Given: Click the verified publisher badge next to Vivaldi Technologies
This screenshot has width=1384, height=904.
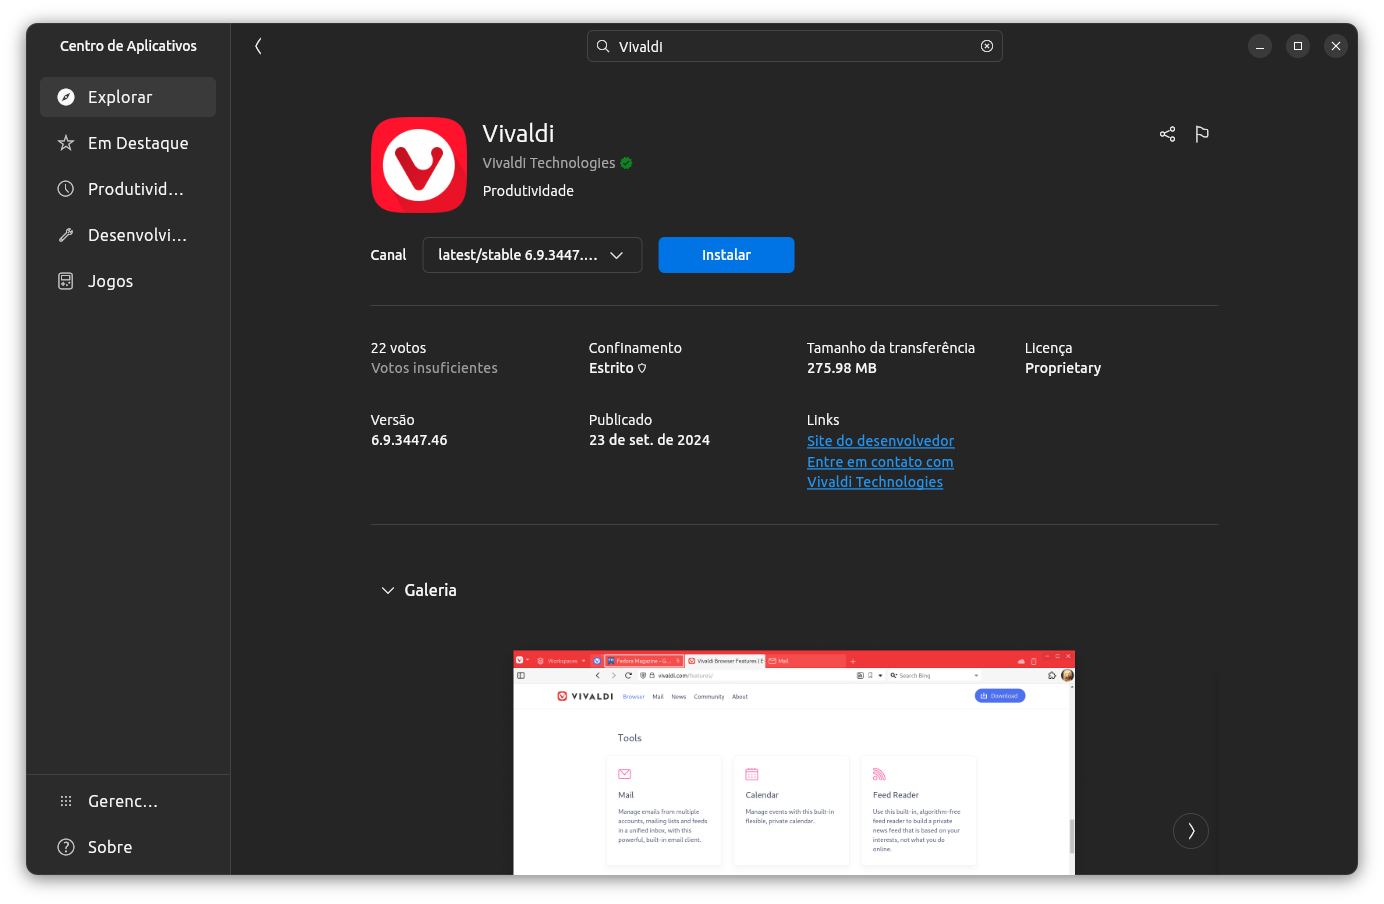Looking at the screenshot, I should (x=626, y=163).
